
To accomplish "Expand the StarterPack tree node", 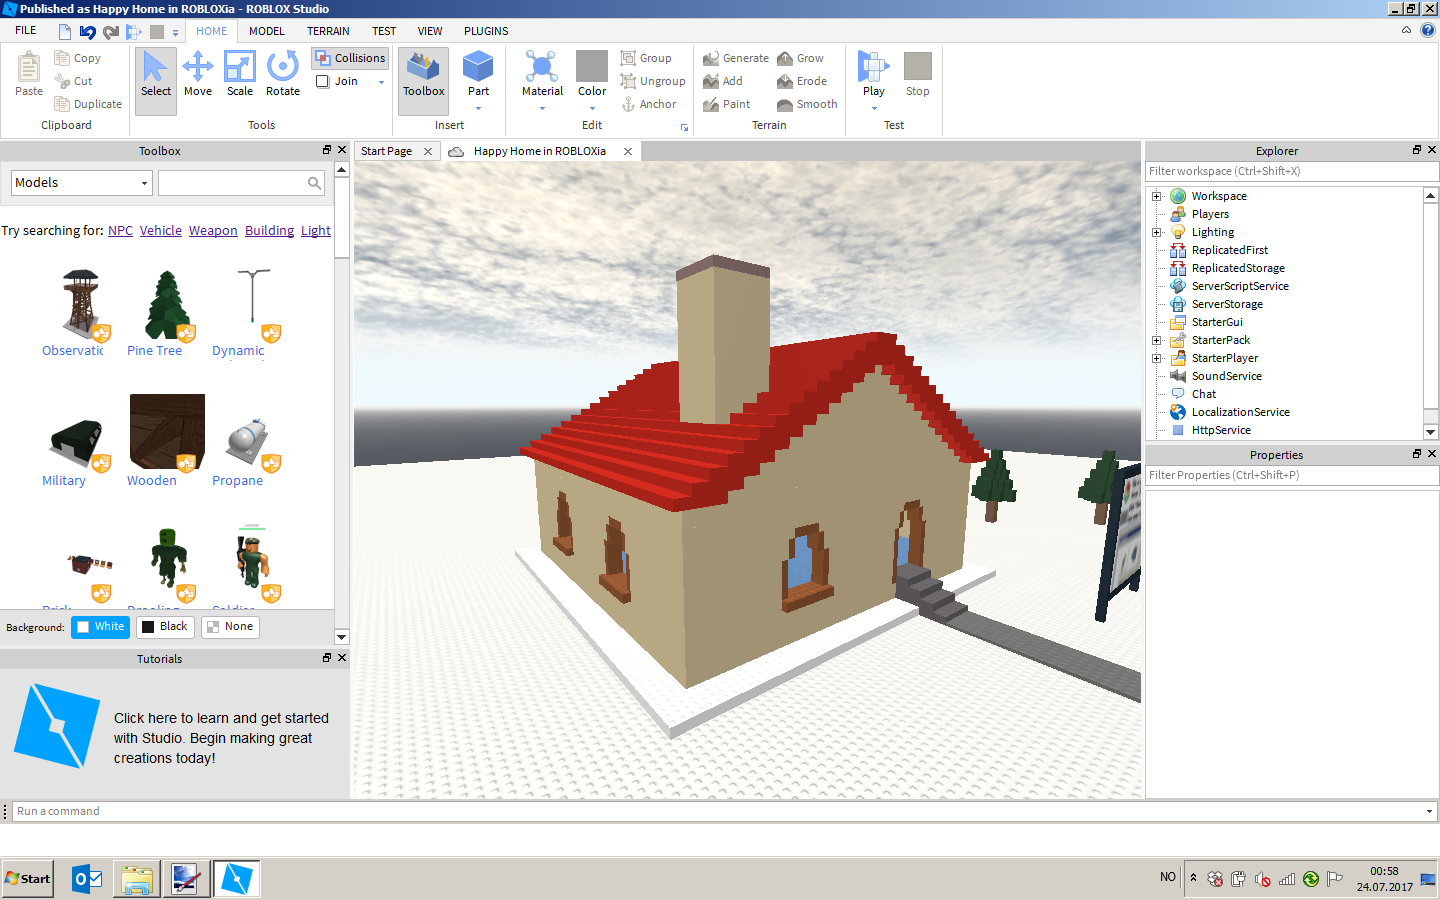I will coord(1157,340).
